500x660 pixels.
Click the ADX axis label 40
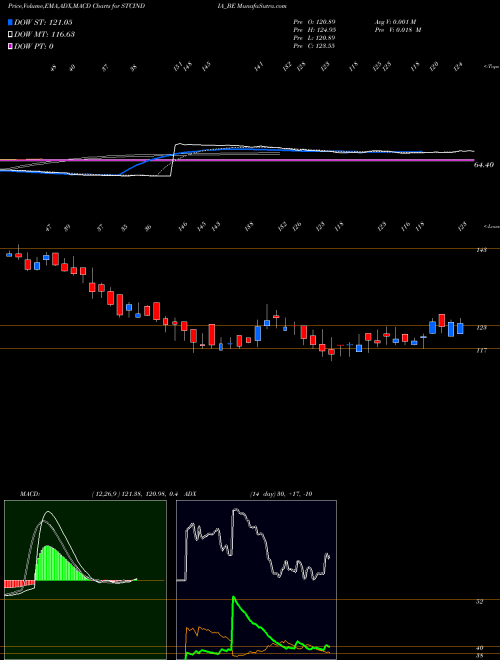click(479, 648)
